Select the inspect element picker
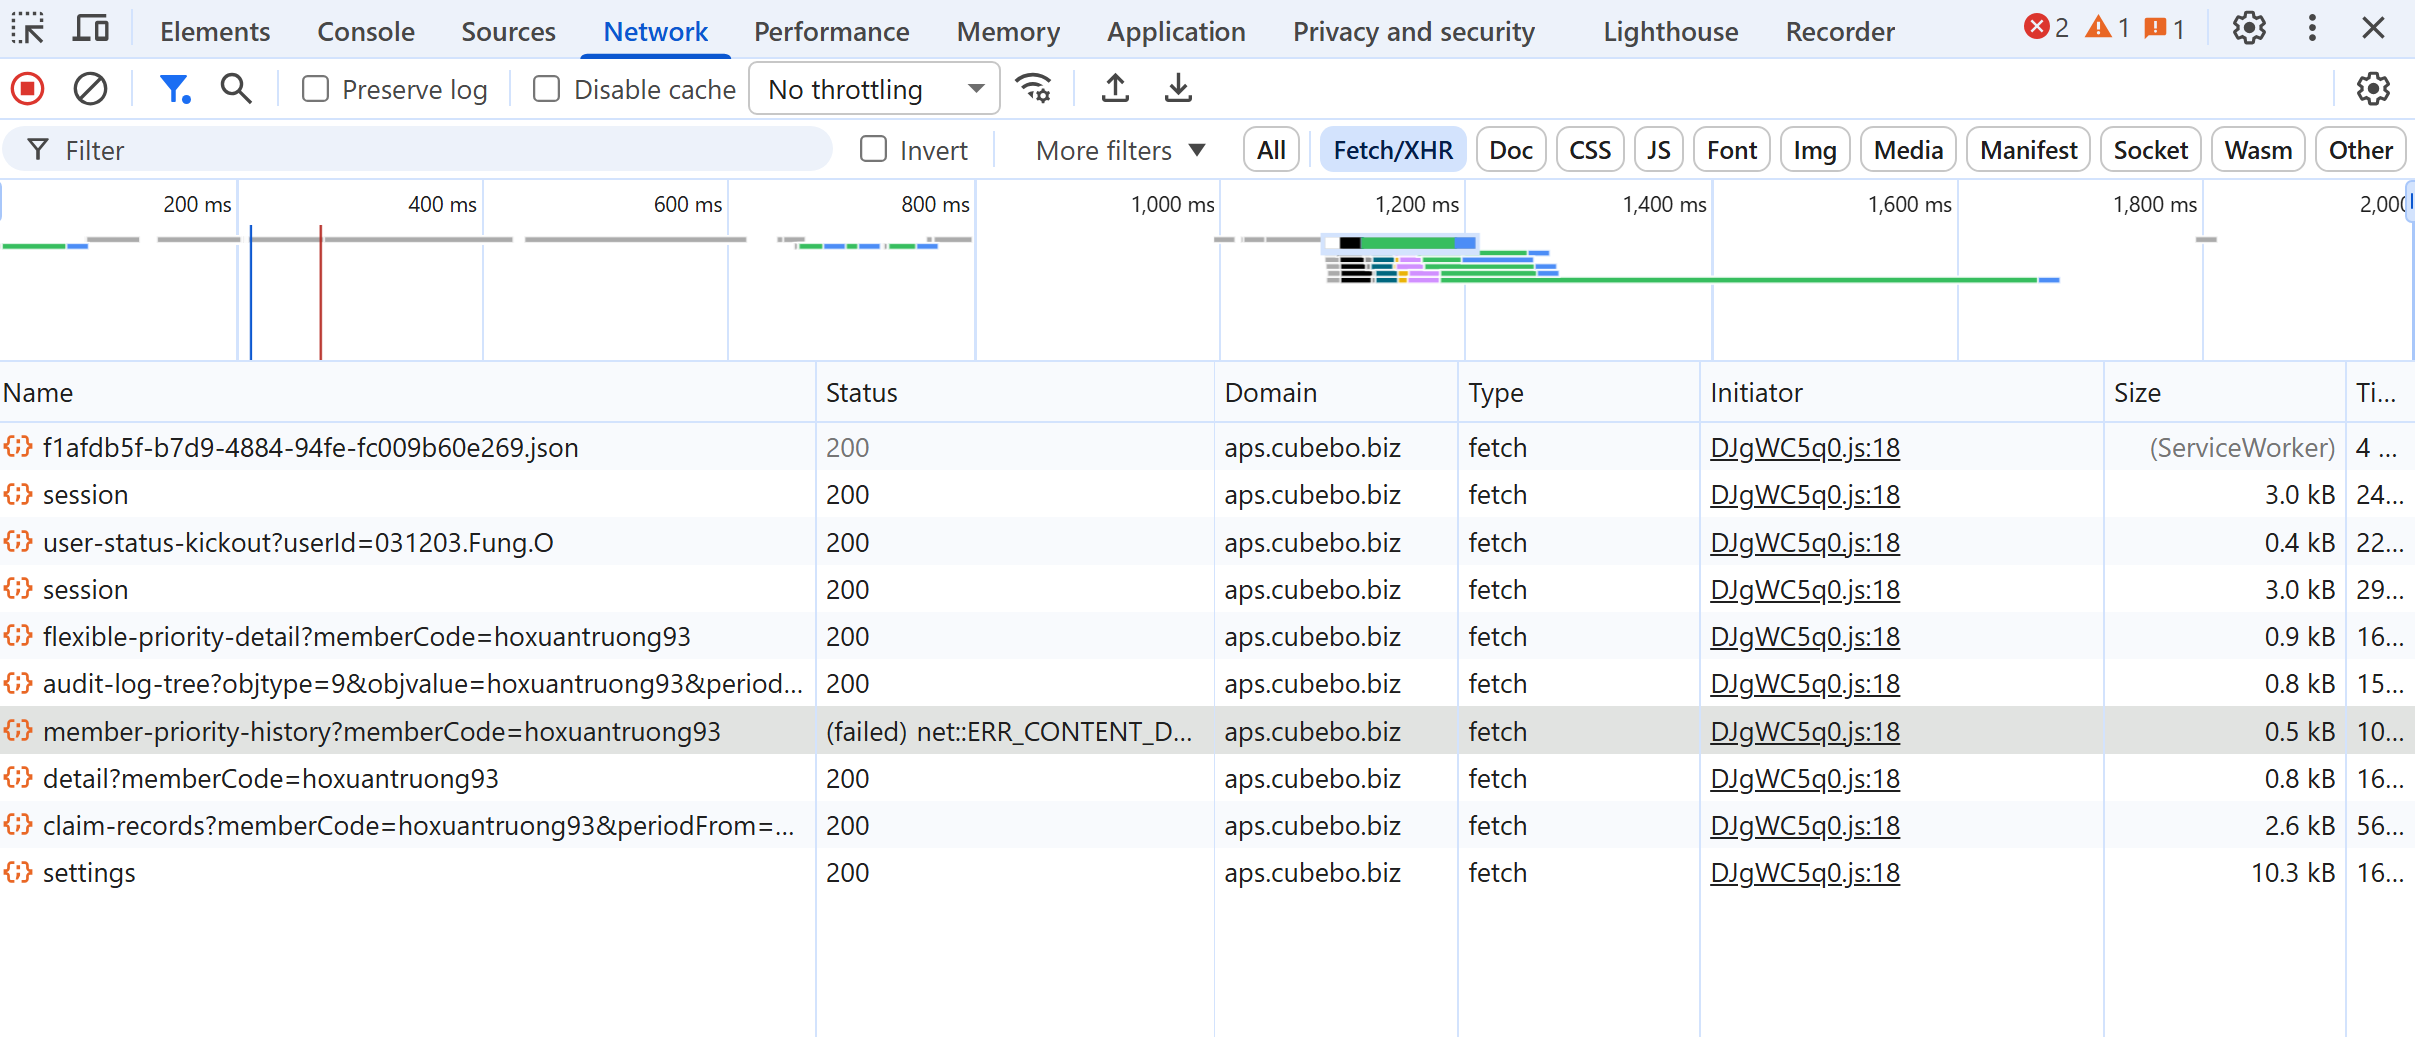This screenshot has height=1037, width=2415. pos(28,30)
